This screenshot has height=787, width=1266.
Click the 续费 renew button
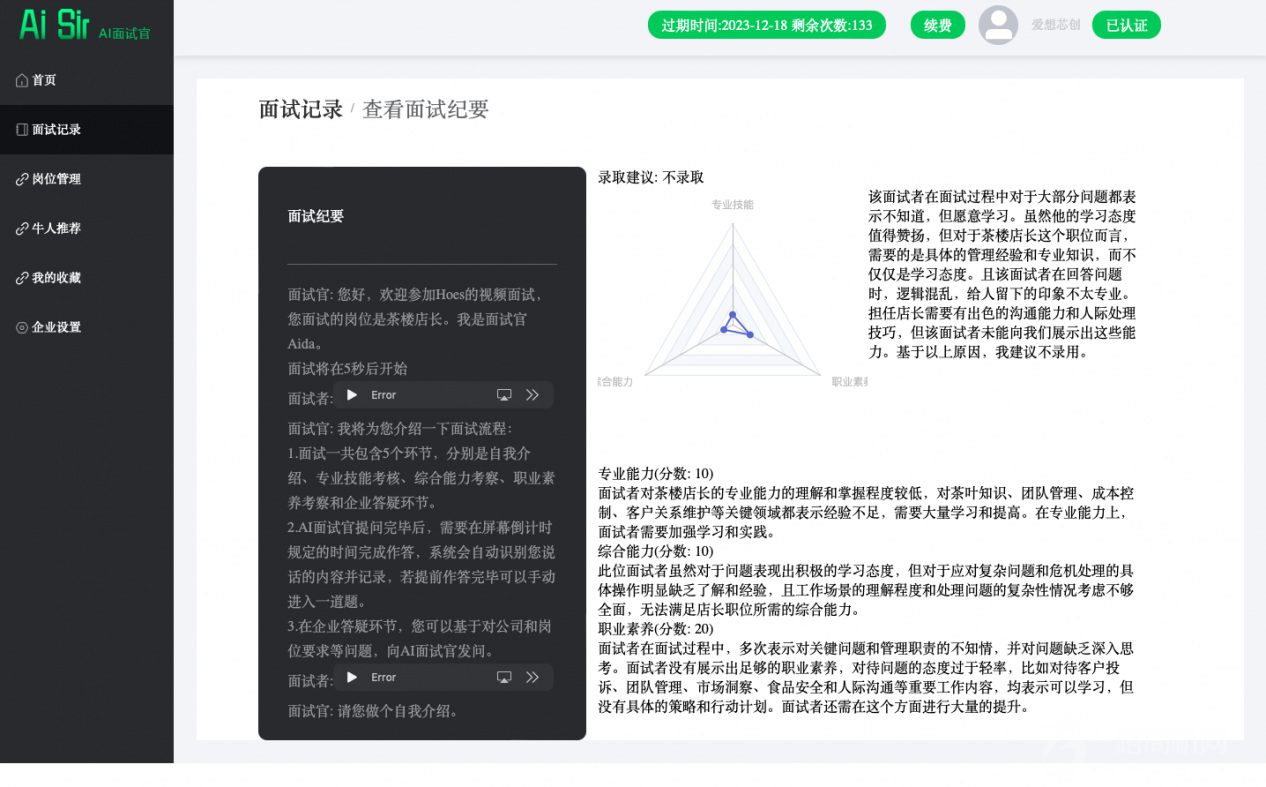pos(937,25)
